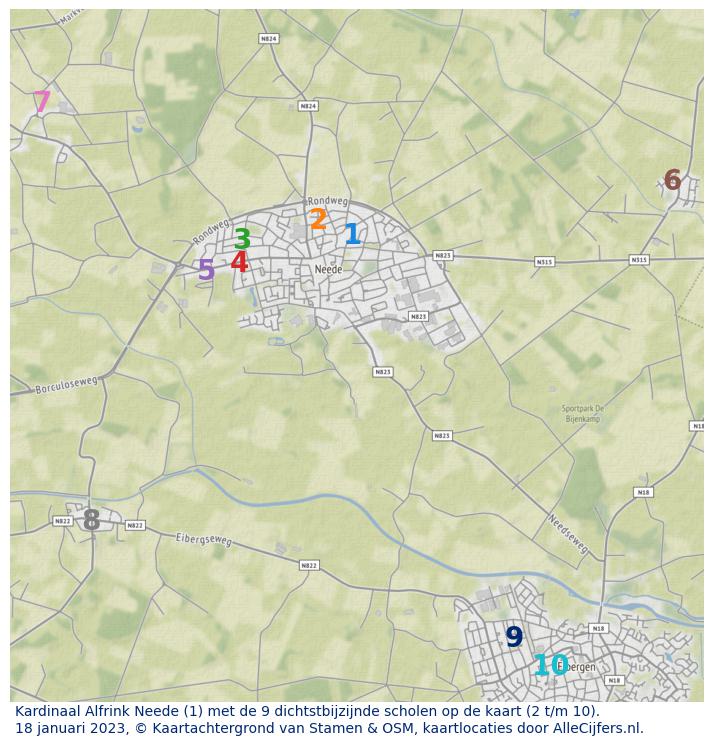Viewport: 713px width, 745px height.
Task: Select the cyan marker number 10
Action: click(550, 665)
